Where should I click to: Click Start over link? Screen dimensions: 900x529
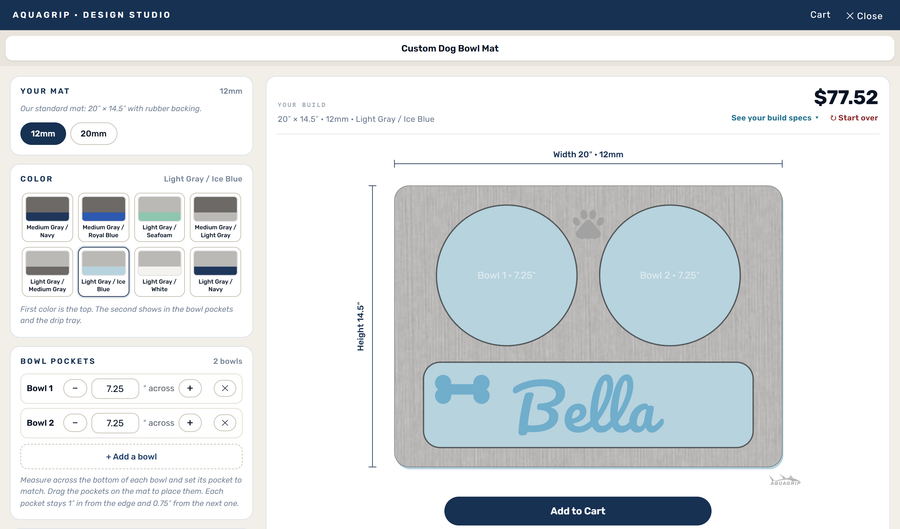(854, 118)
